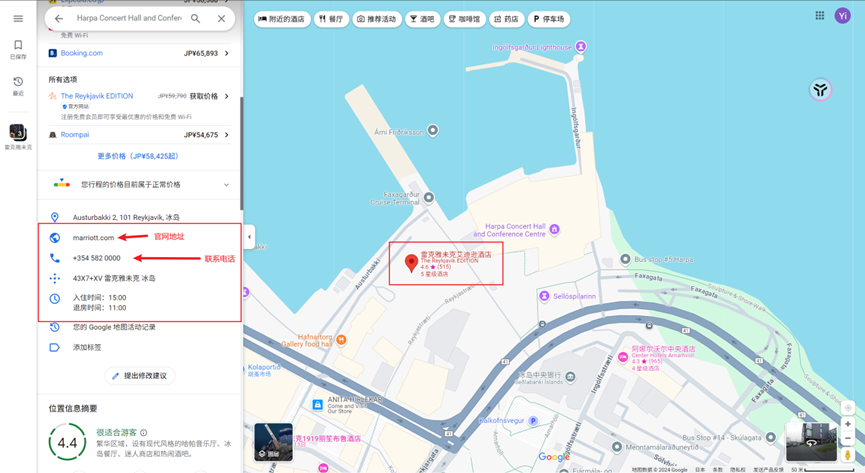Open the Yi account avatar
Viewport: 865px width, 473px height.
tap(842, 16)
